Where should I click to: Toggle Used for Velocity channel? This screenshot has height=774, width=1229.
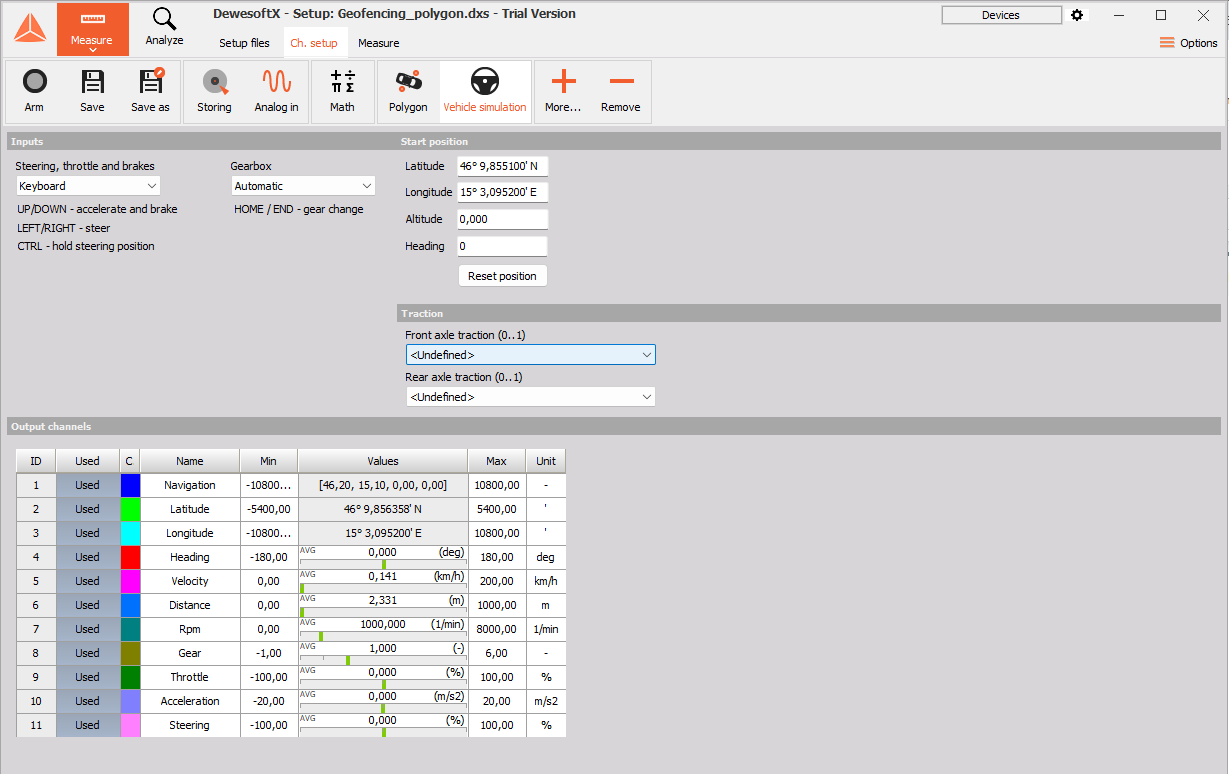tap(87, 581)
